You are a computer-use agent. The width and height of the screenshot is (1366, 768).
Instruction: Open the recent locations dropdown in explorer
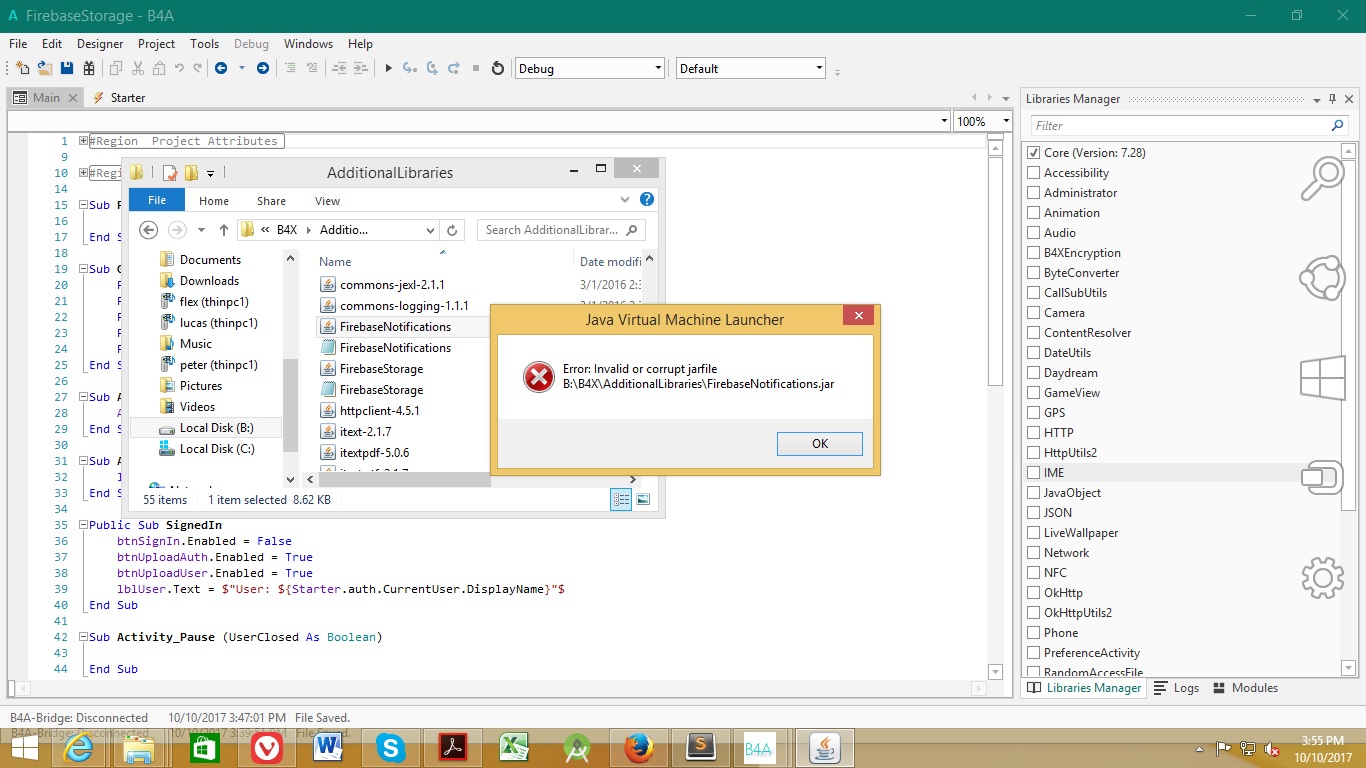click(x=201, y=230)
